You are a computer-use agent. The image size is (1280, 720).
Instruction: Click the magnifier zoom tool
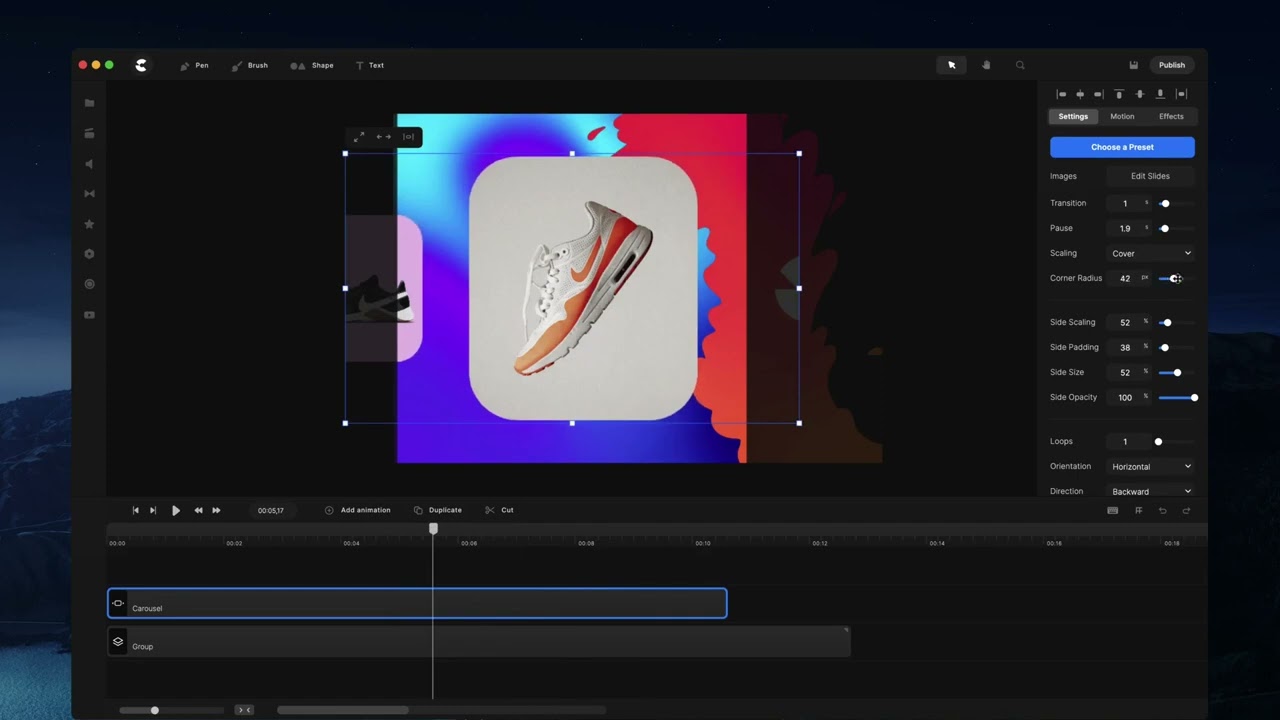pyautogui.click(x=1020, y=65)
